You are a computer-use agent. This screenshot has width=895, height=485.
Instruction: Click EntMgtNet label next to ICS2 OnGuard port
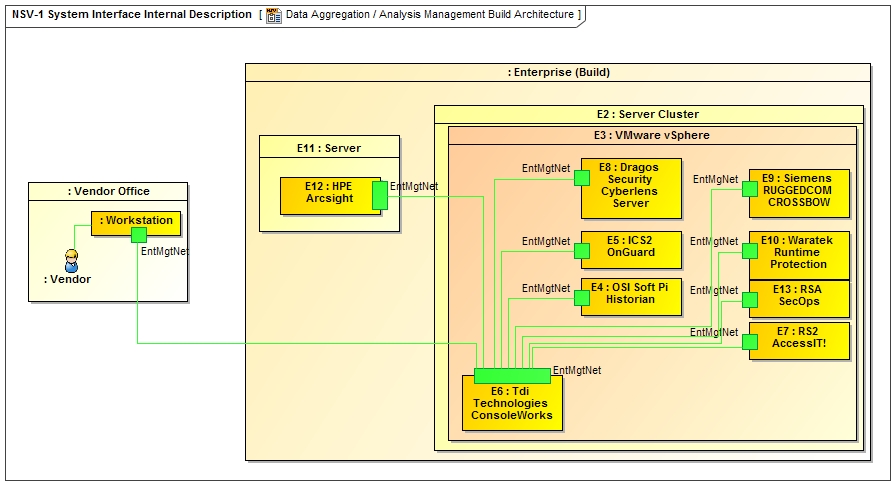[x=546, y=241]
